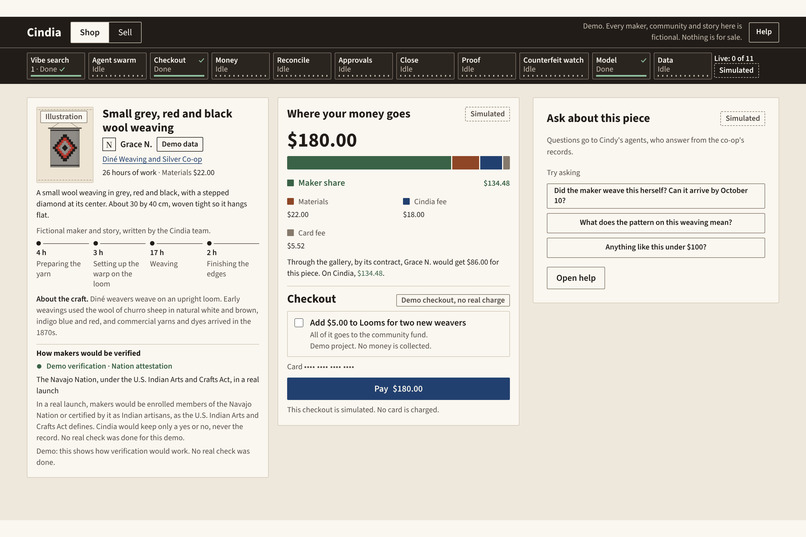Click the Card fee legend swatch

click(x=290, y=233)
